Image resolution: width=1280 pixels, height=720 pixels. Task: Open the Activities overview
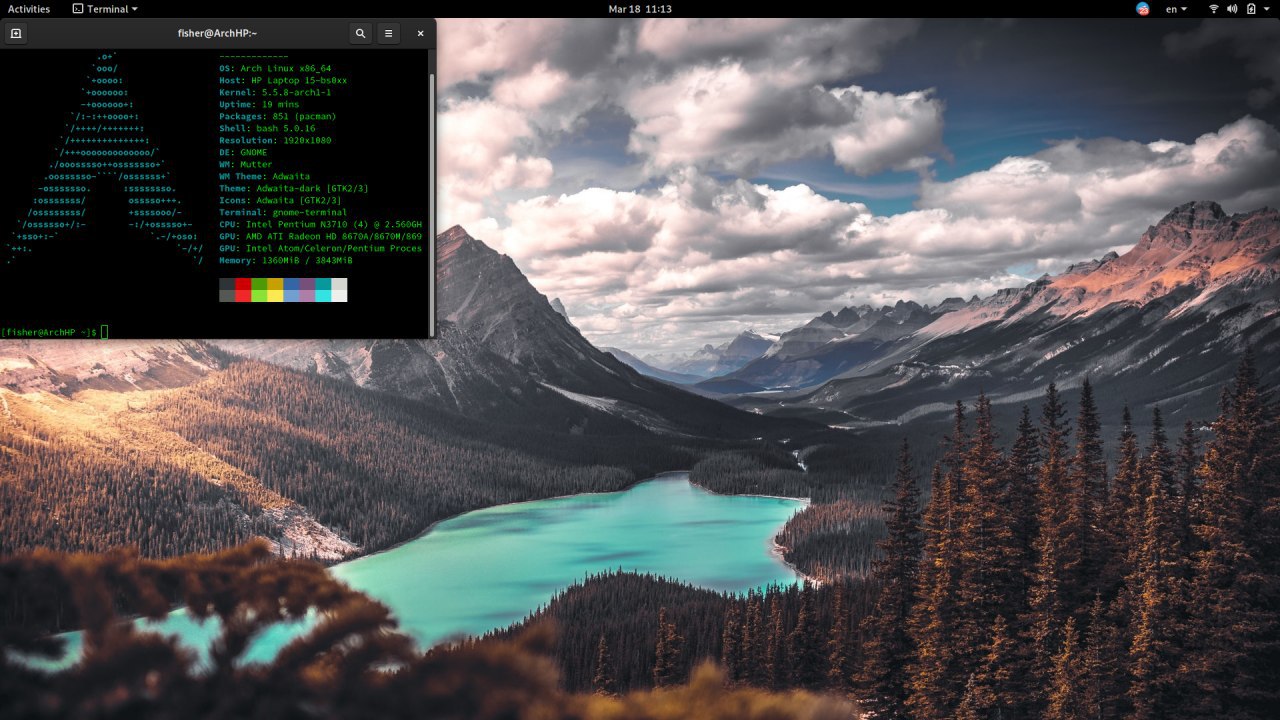point(29,9)
